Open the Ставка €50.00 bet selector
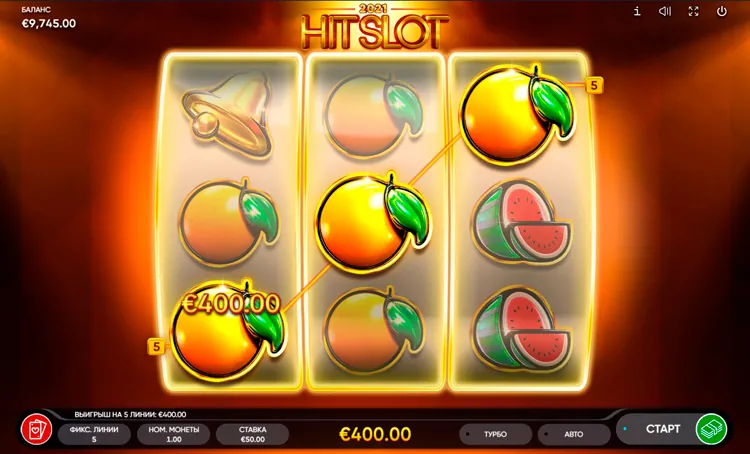 253,434
